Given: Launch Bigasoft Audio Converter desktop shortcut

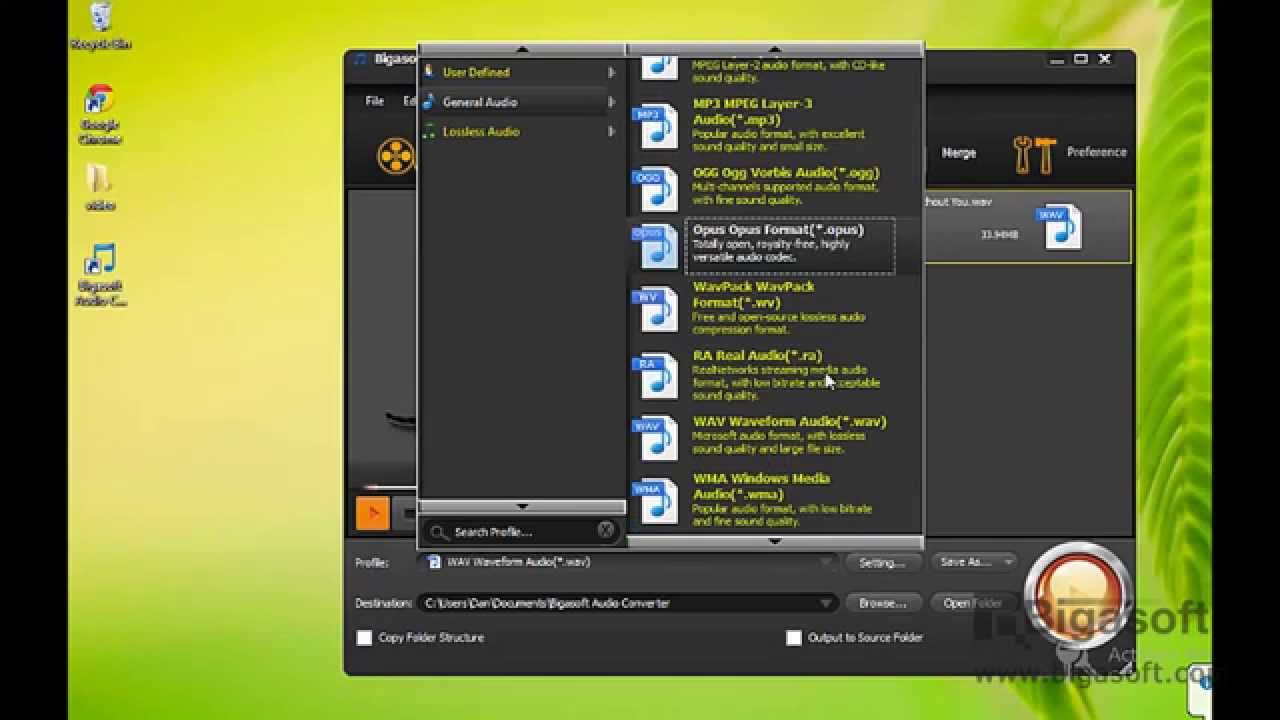Looking at the screenshot, I should pos(100,275).
